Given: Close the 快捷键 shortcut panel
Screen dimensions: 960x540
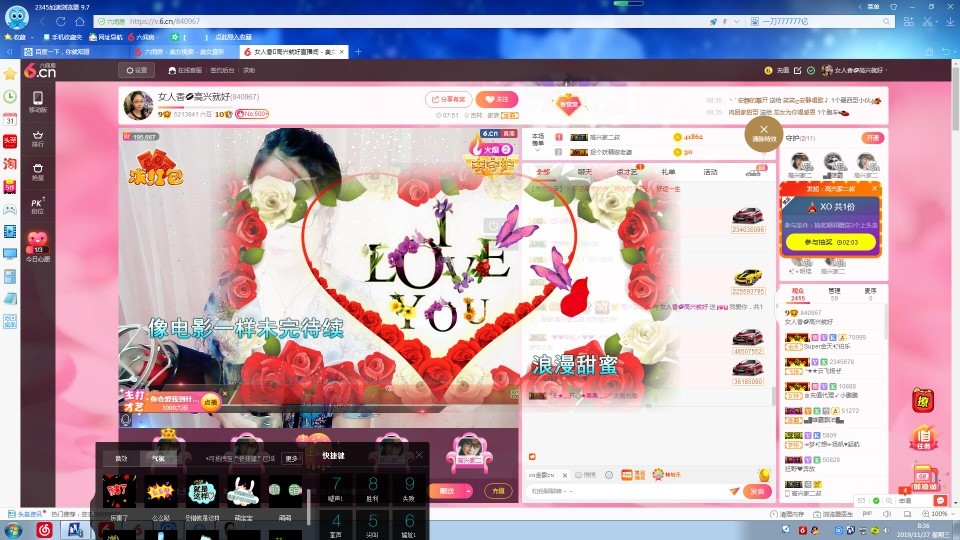Looking at the screenshot, I should (419, 454).
